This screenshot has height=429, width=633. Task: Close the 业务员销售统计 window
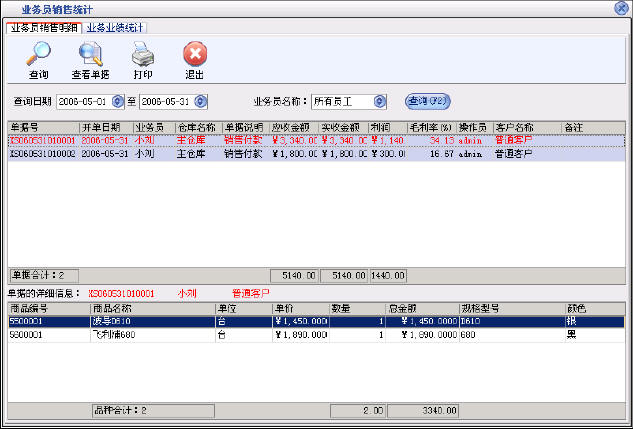621,8
